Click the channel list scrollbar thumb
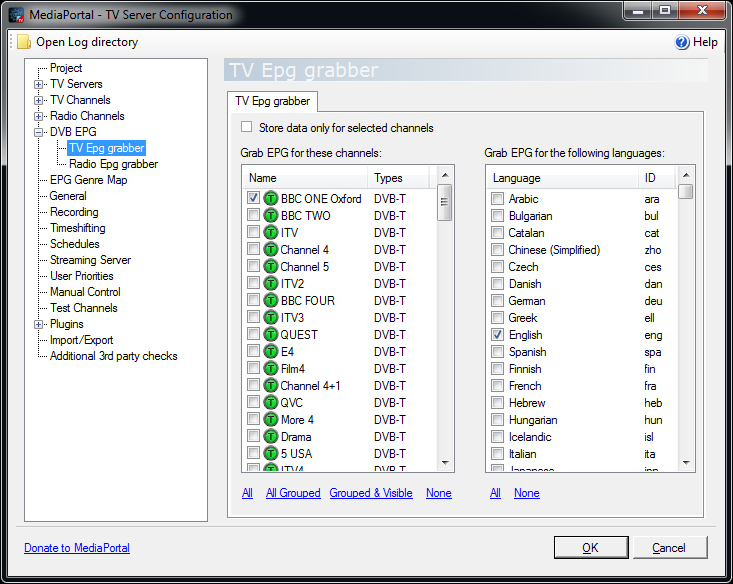Screen dimensions: 733x584 click(445, 202)
